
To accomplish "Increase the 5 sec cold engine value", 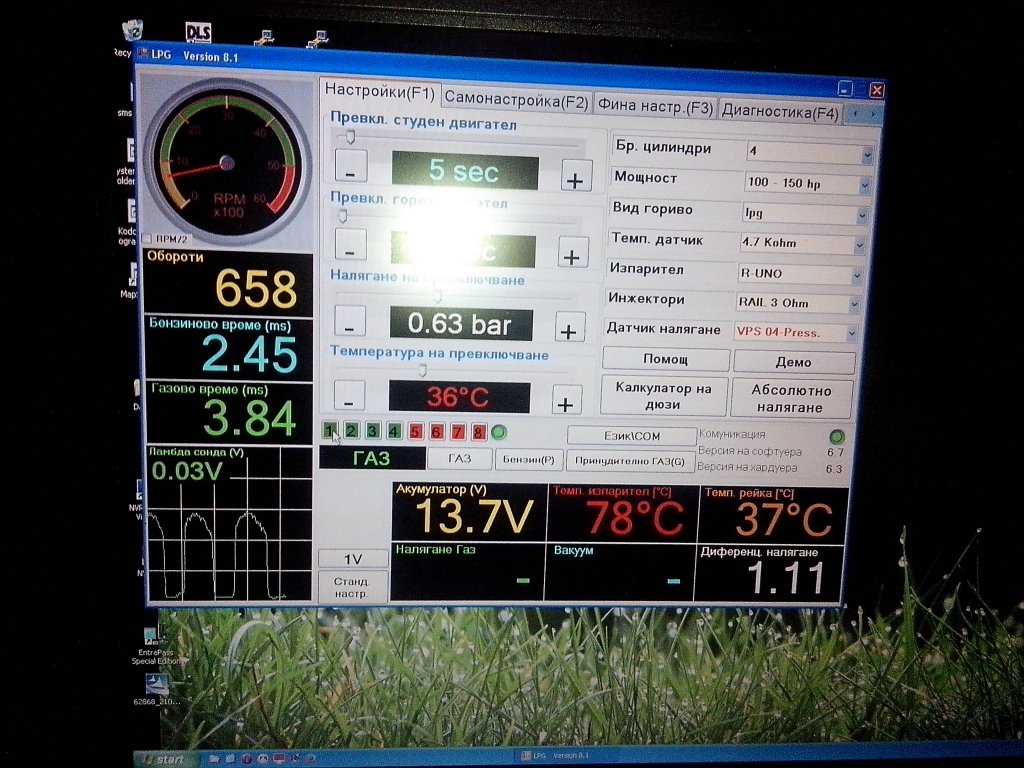I will click(575, 175).
